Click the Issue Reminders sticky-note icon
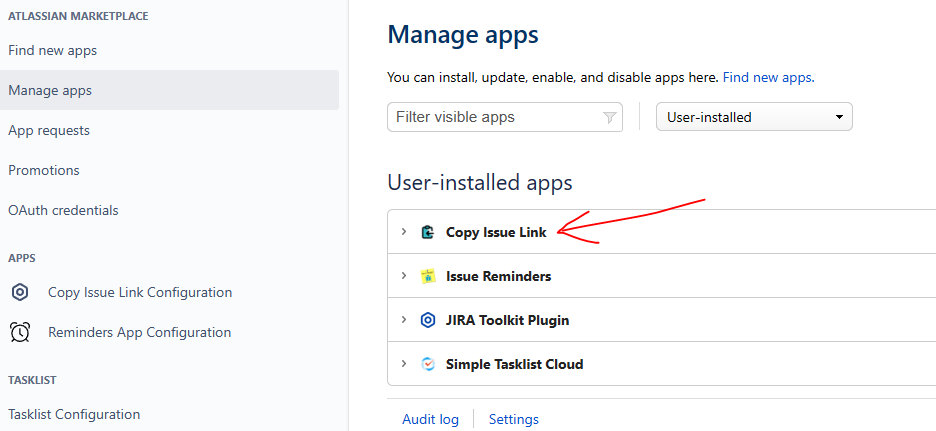Image resolution: width=936 pixels, height=431 pixels. 427,276
